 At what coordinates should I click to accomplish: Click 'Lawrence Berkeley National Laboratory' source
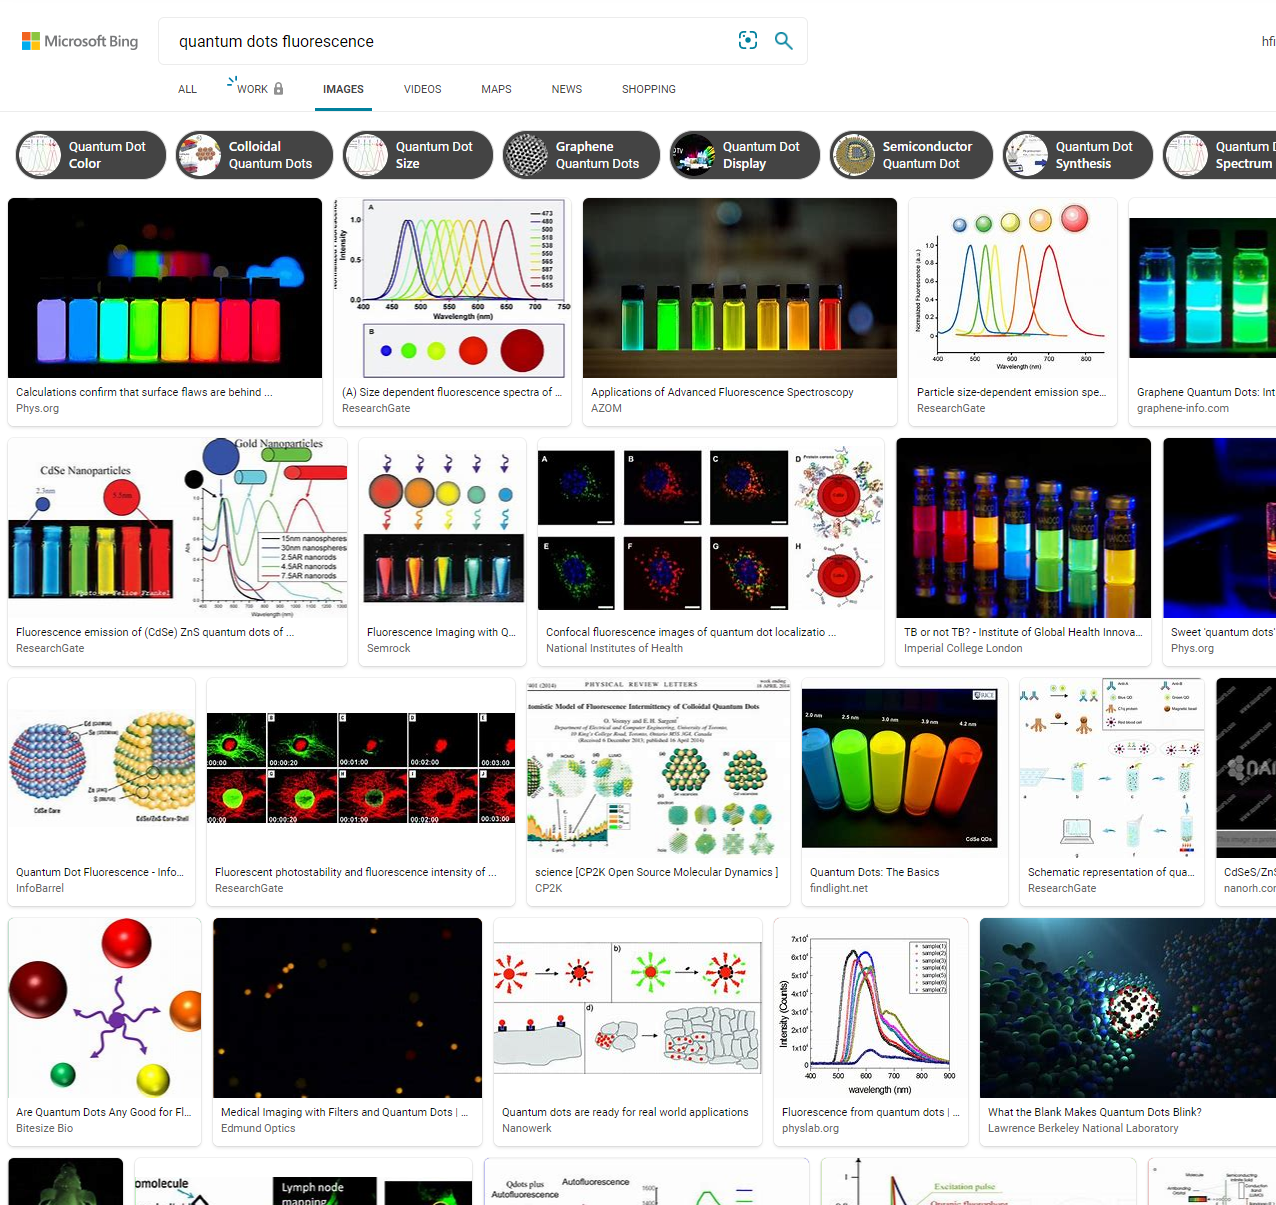1083,1128
